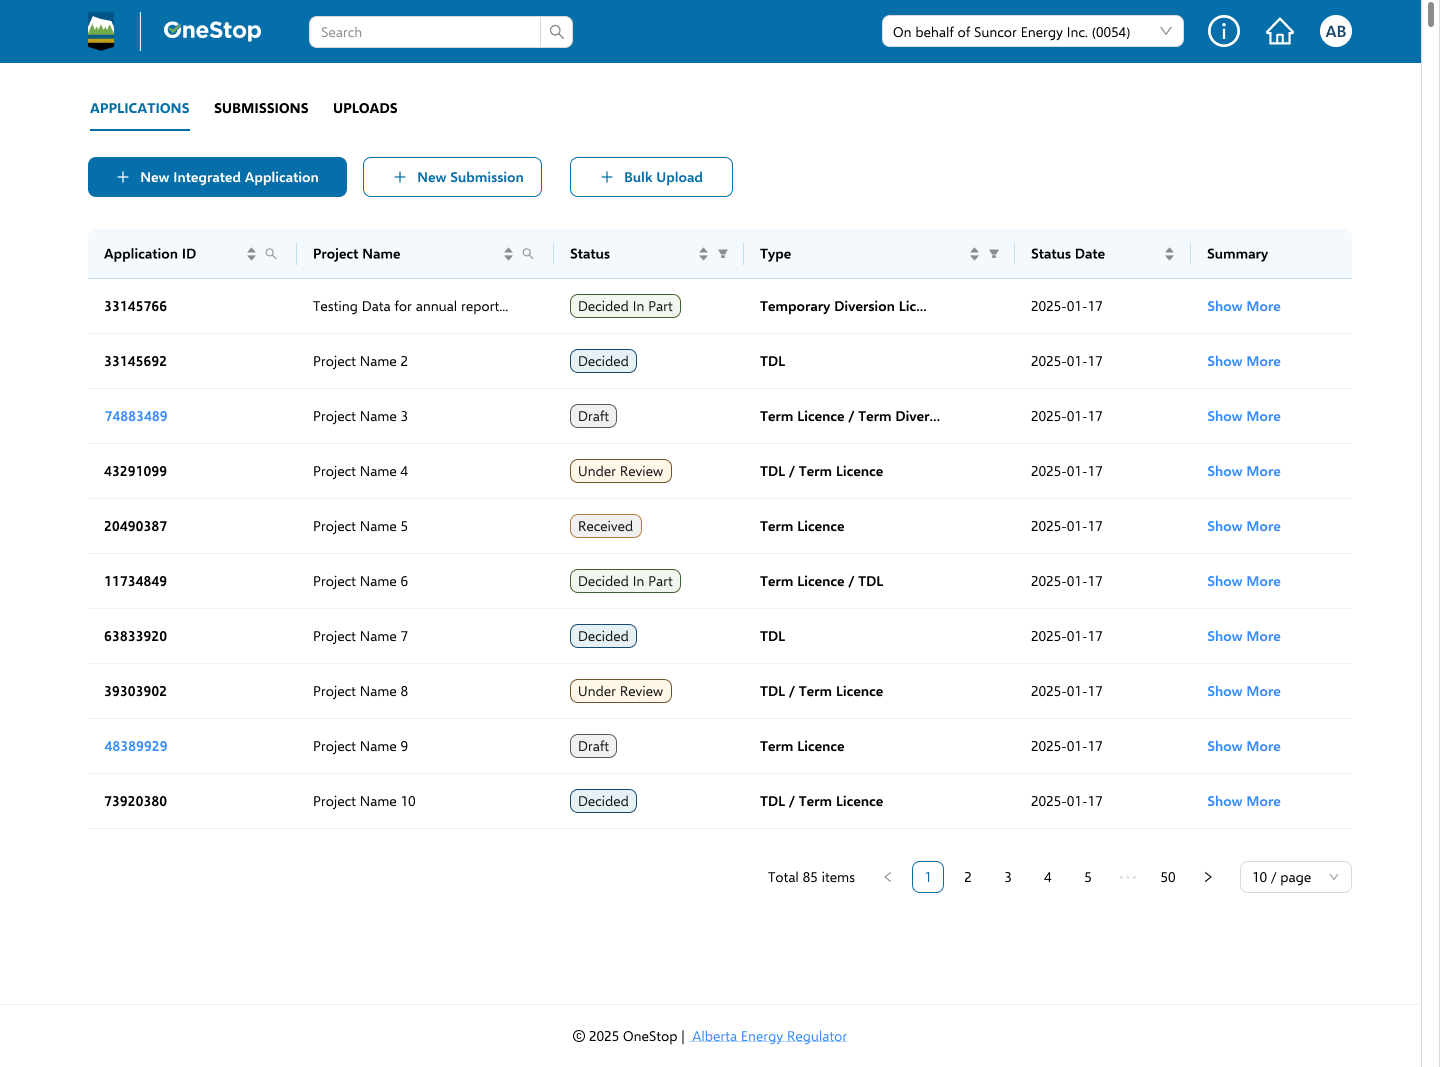Image resolution: width=1440 pixels, height=1067 pixels.
Task: Select page 5 in pagination
Action: click(1088, 877)
